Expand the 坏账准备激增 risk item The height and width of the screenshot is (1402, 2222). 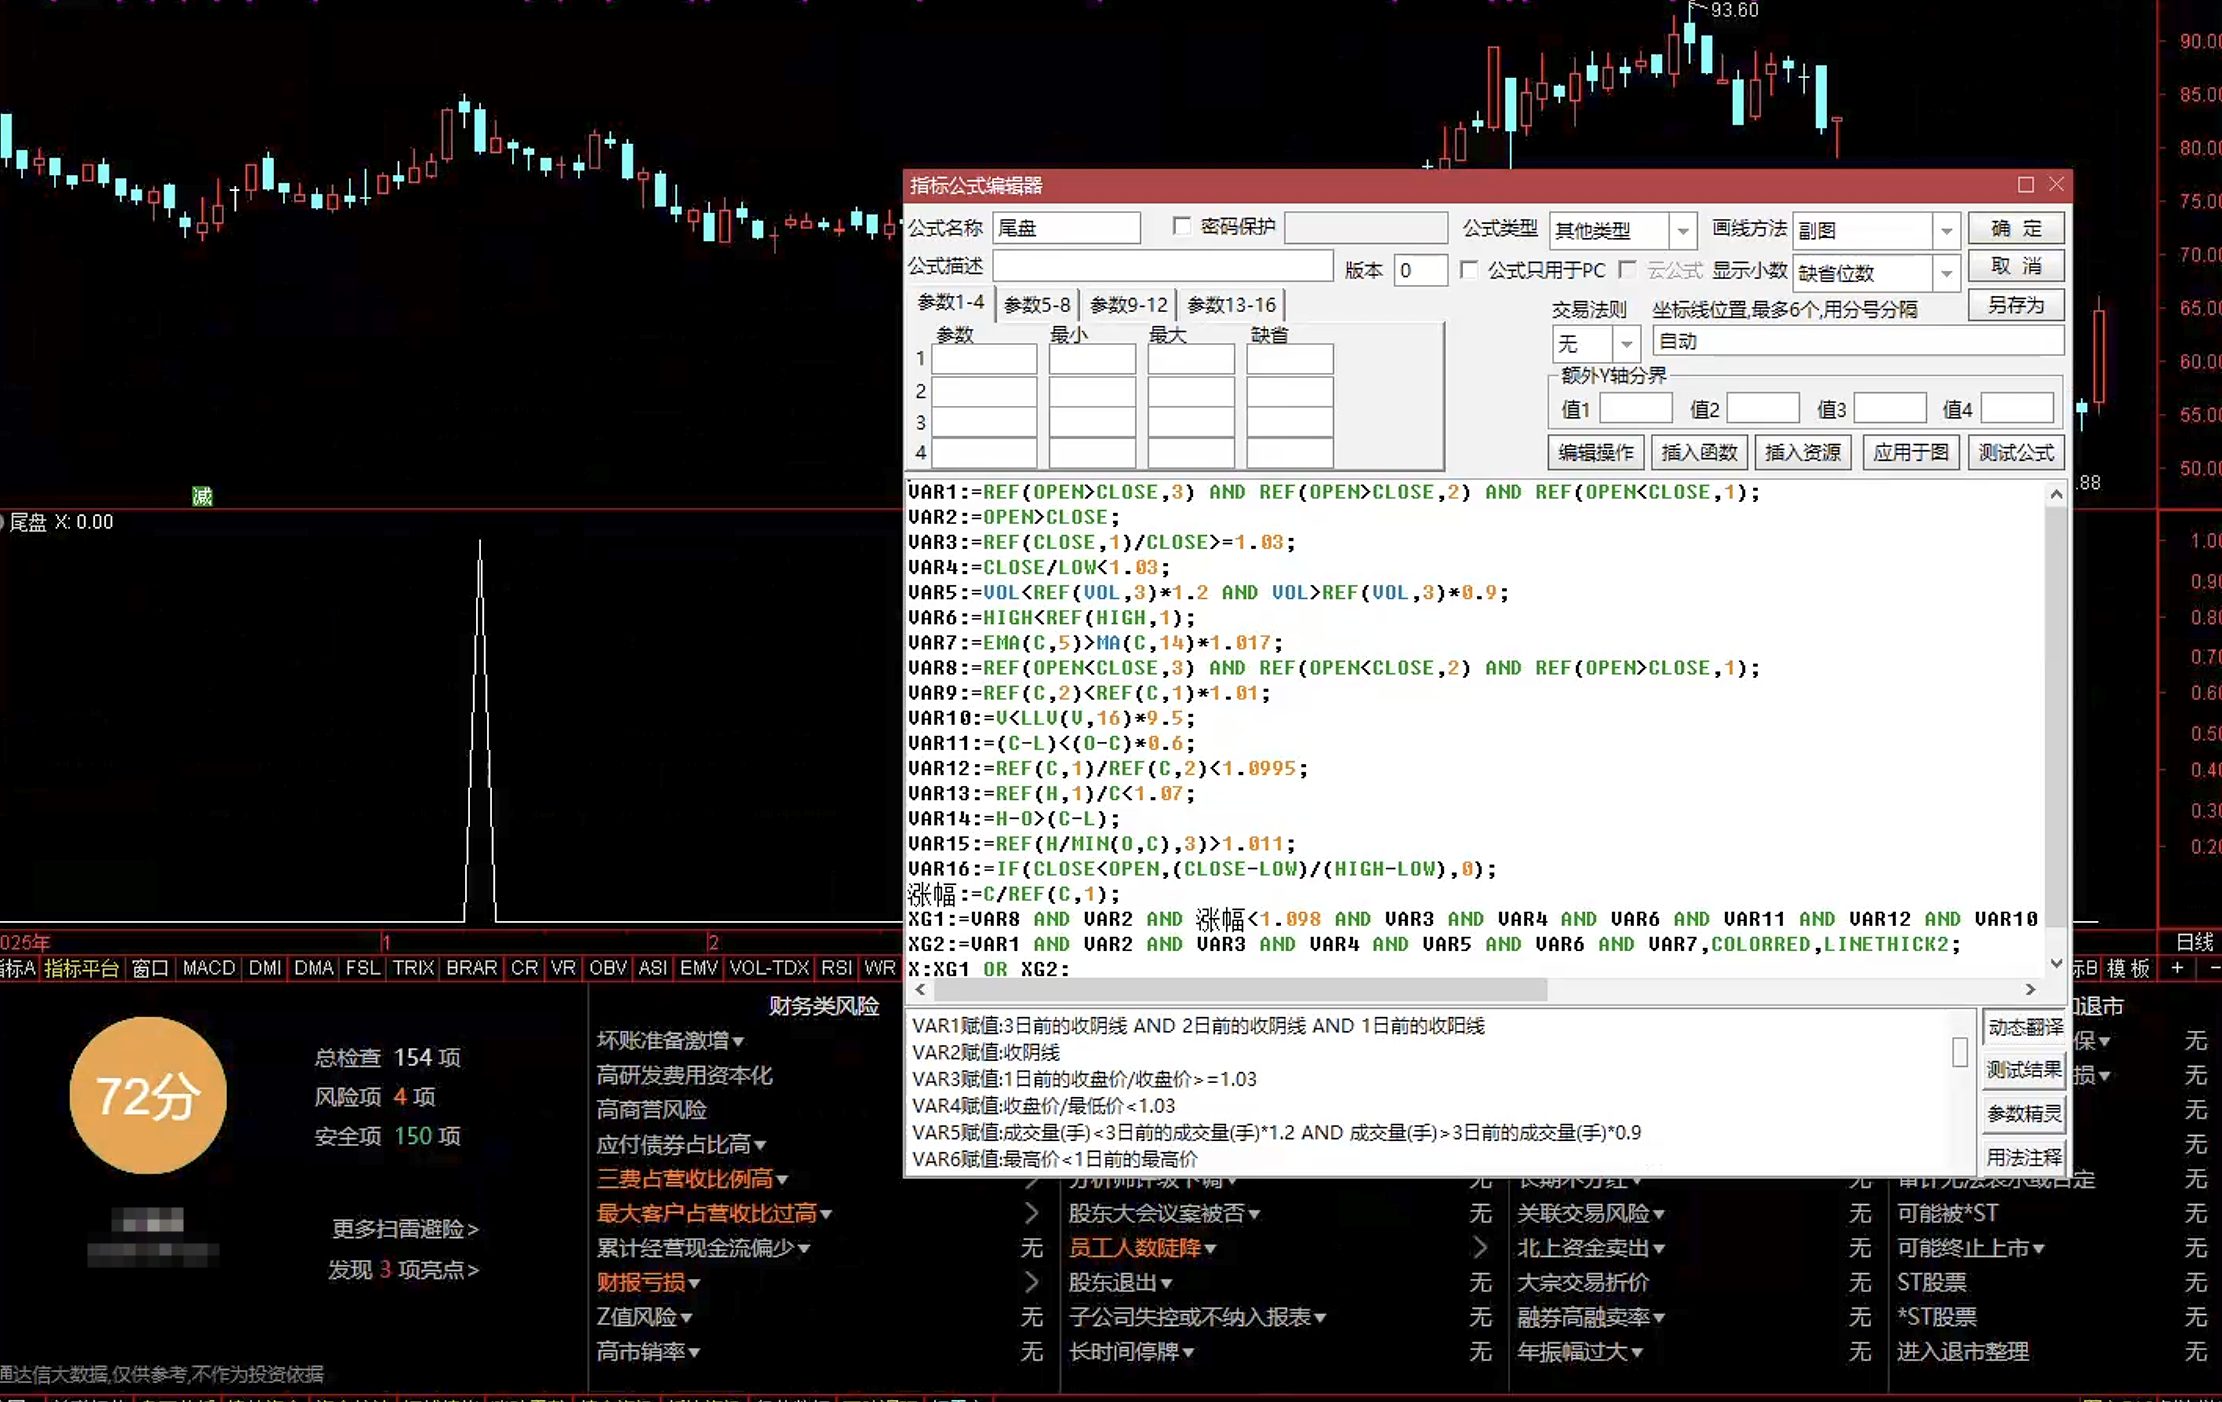(x=670, y=1041)
